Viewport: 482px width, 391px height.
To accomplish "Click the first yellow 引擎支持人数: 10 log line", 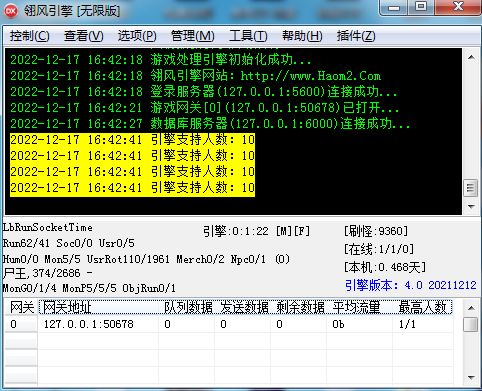I will pos(132,139).
